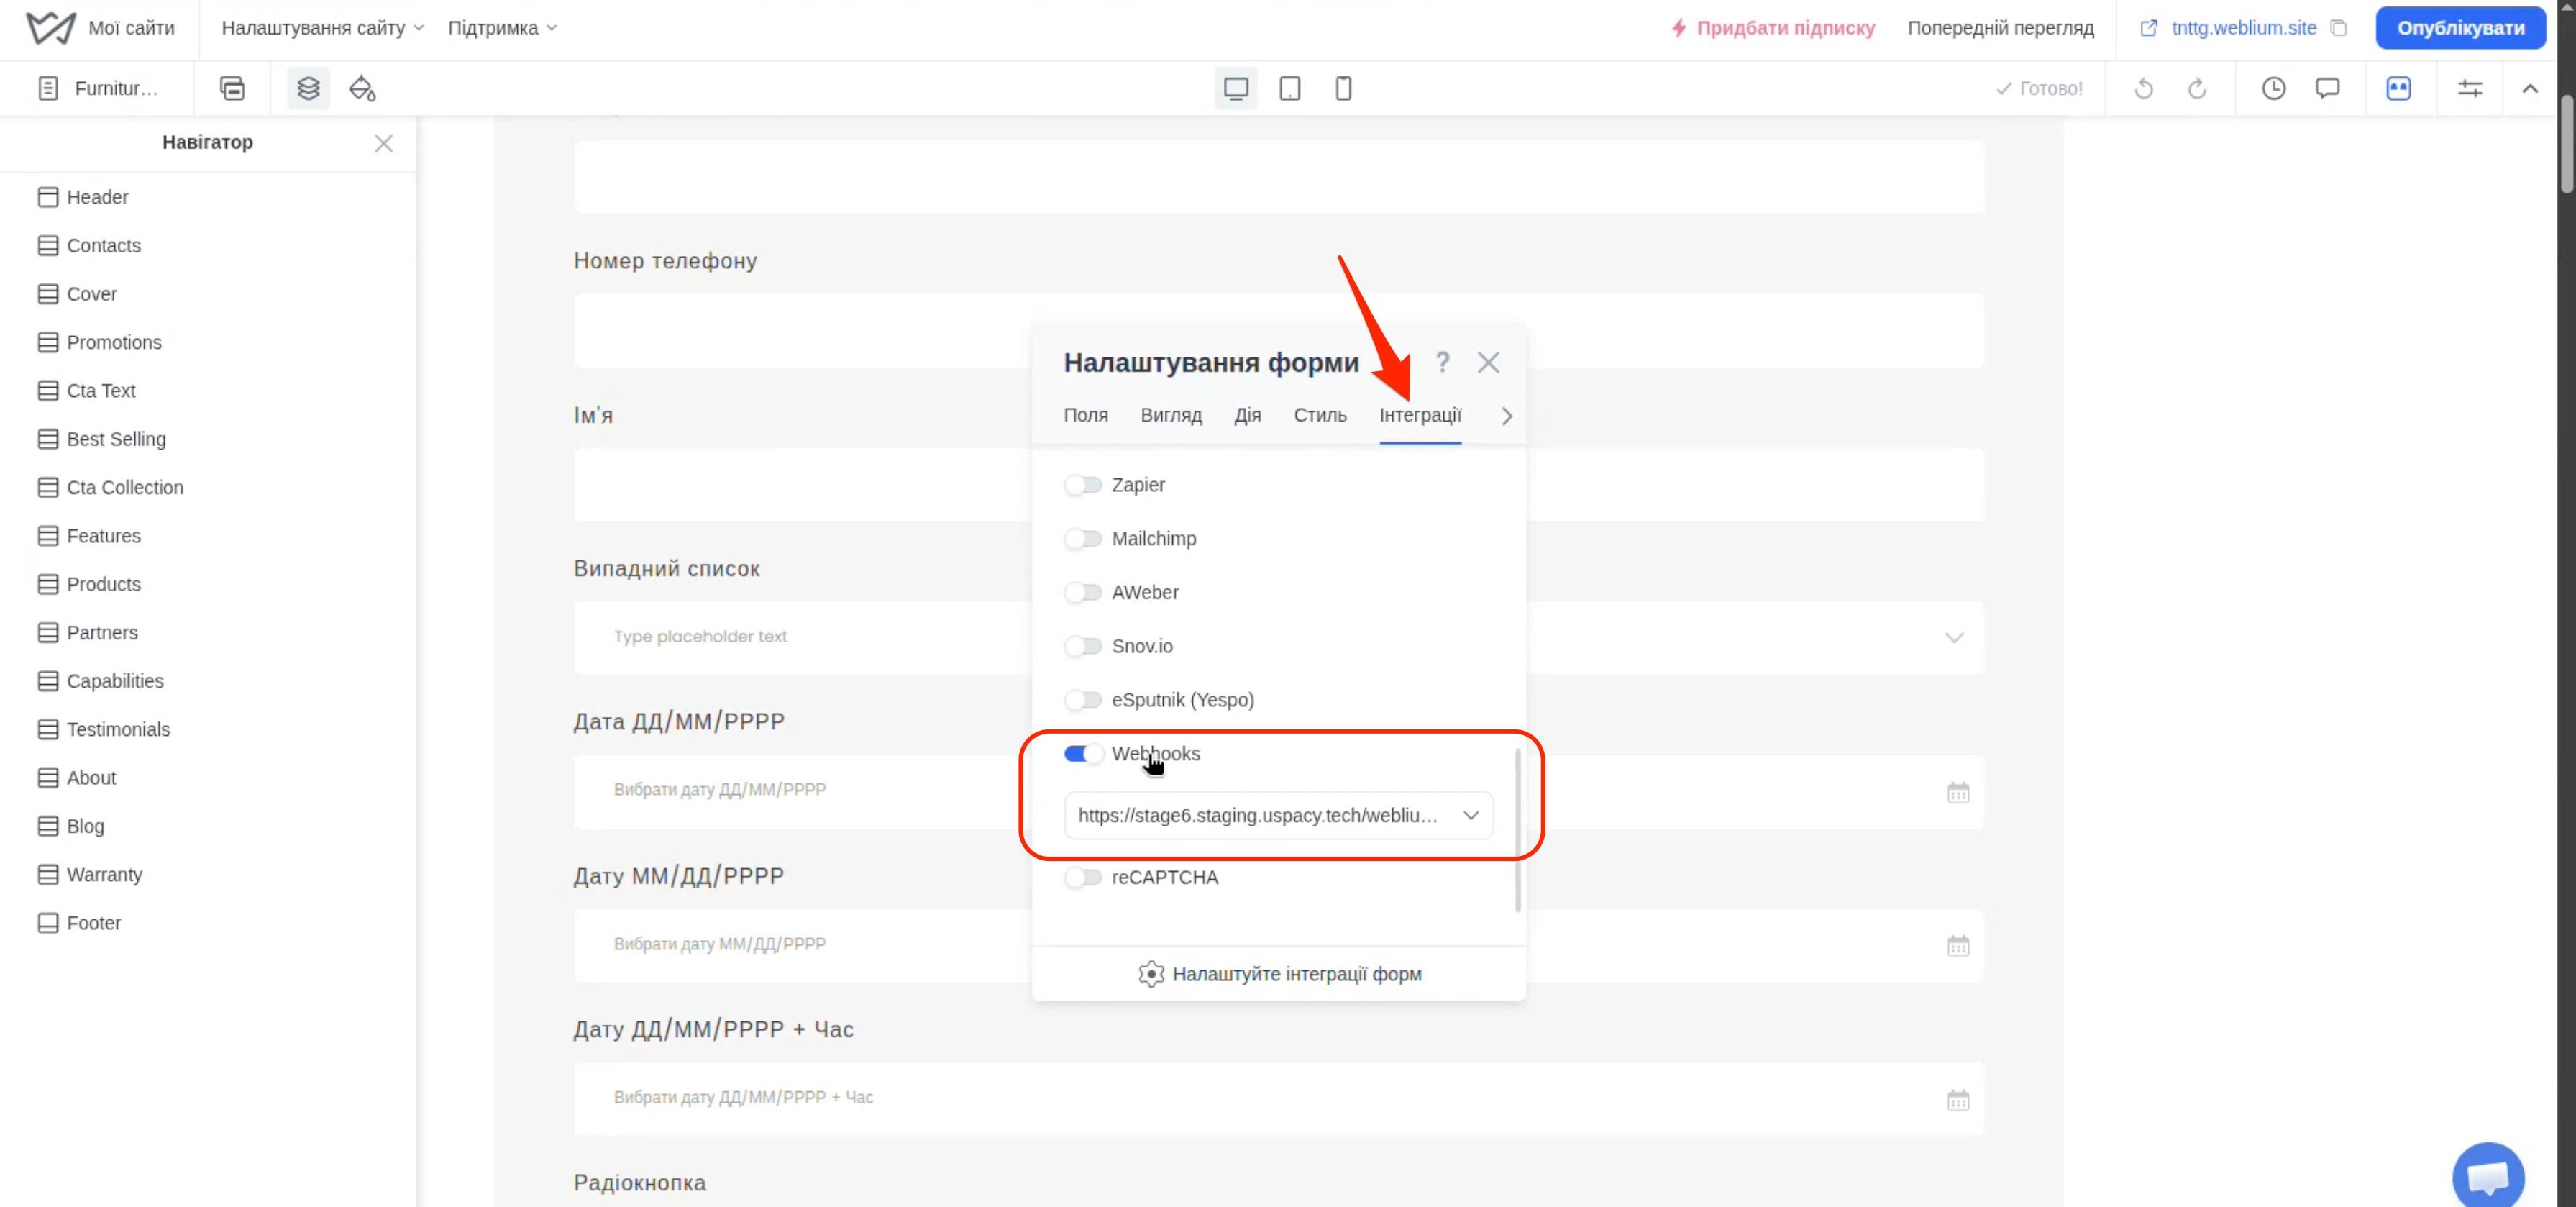The height and width of the screenshot is (1207, 2576).
Task: Switch to the Стиль tab
Action: pos(1320,415)
